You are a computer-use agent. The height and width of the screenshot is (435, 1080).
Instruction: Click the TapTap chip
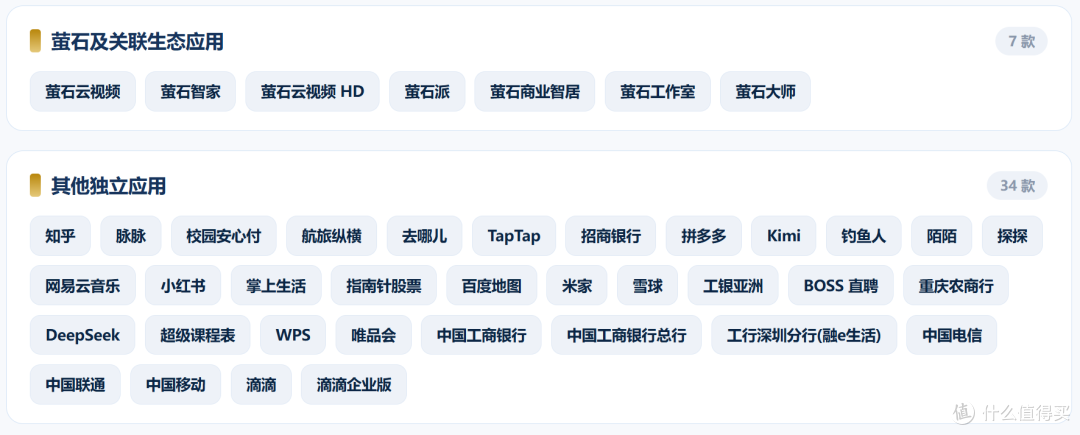click(514, 236)
